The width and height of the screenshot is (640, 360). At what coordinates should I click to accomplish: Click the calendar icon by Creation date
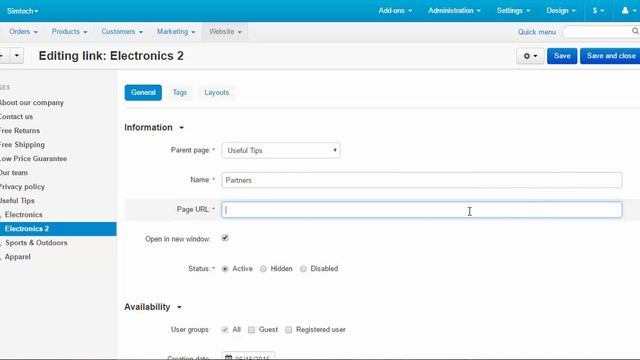click(229, 358)
